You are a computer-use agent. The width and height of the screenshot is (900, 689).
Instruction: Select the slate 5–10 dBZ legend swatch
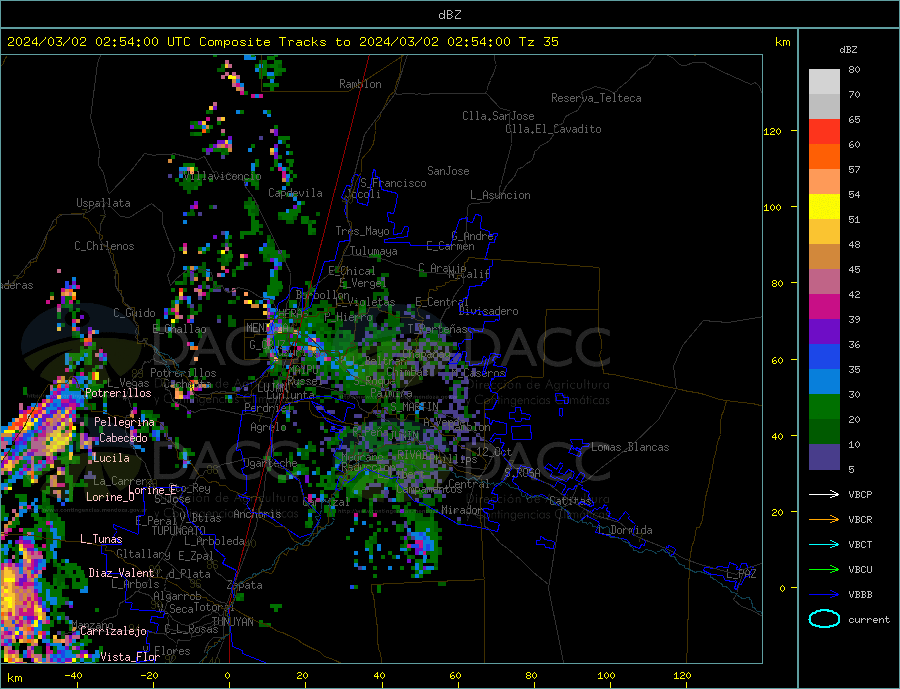click(824, 456)
